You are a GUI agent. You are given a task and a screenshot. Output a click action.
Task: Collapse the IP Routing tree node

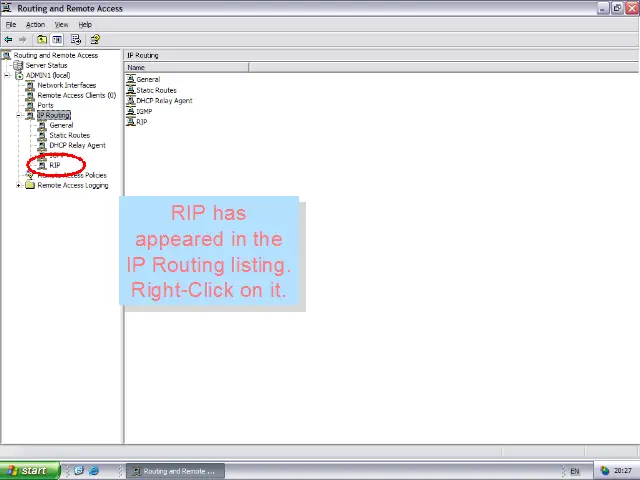pyautogui.click(x=19, y=116)
